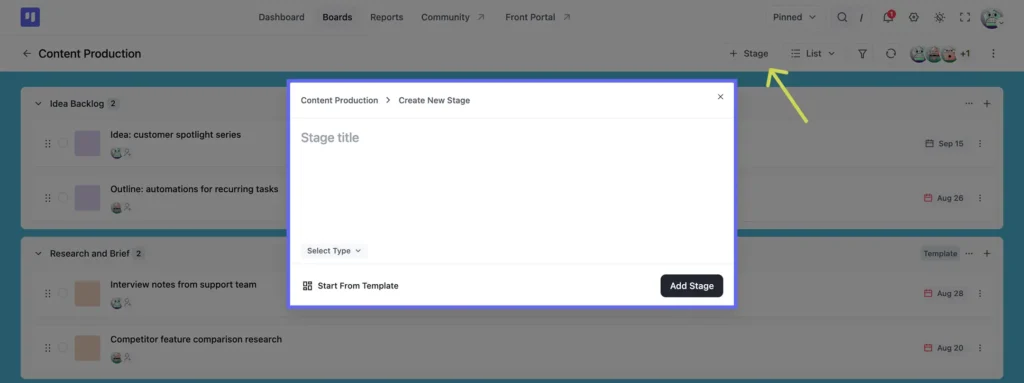Viewport: 1024px width, 383px height.
Task: Click the Interview notes orange thumbnail
Action: [88, 293]
